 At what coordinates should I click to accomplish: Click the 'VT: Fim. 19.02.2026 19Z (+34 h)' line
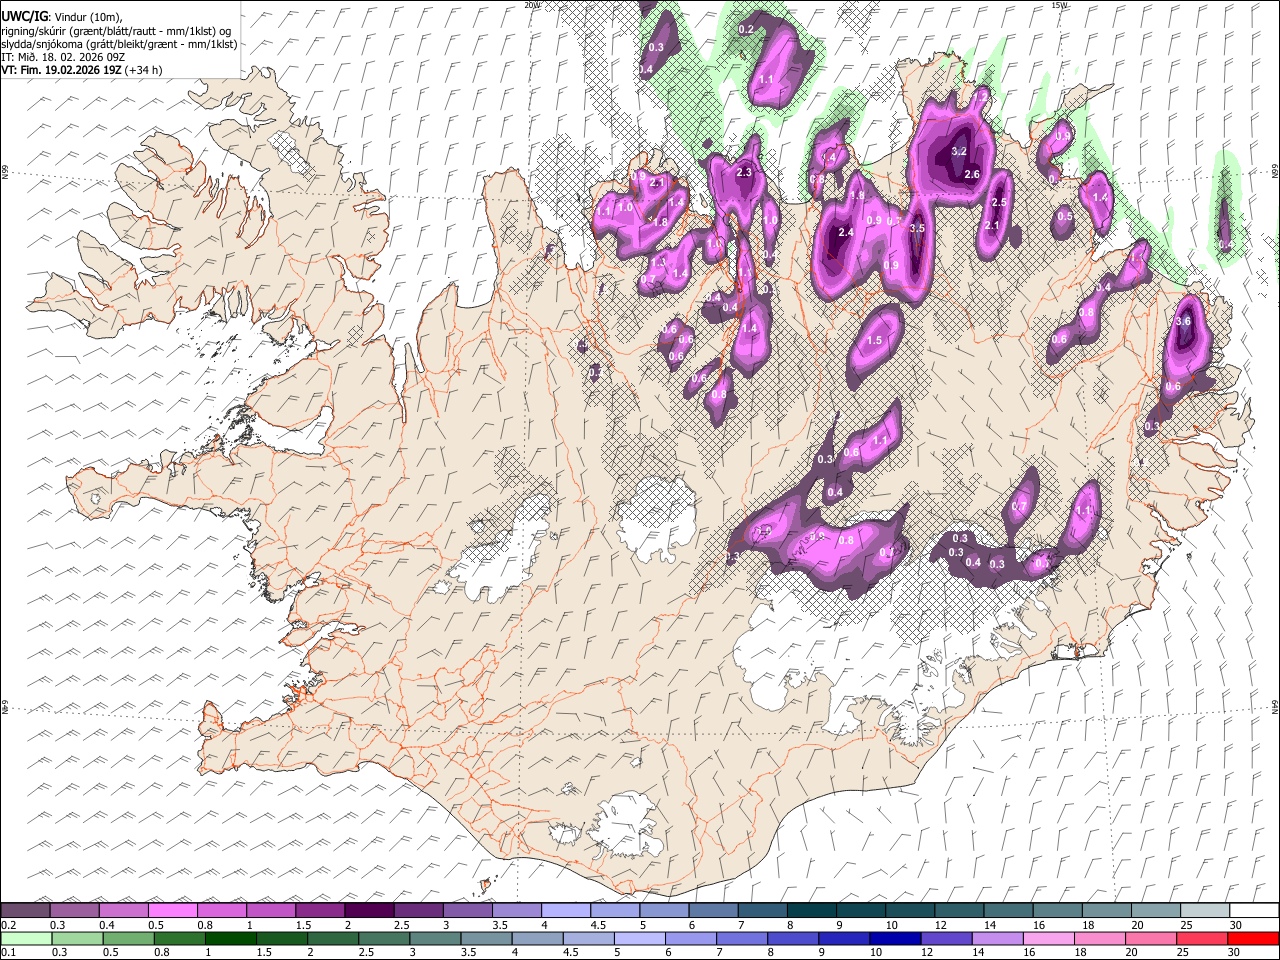click(x=82, y=70)
